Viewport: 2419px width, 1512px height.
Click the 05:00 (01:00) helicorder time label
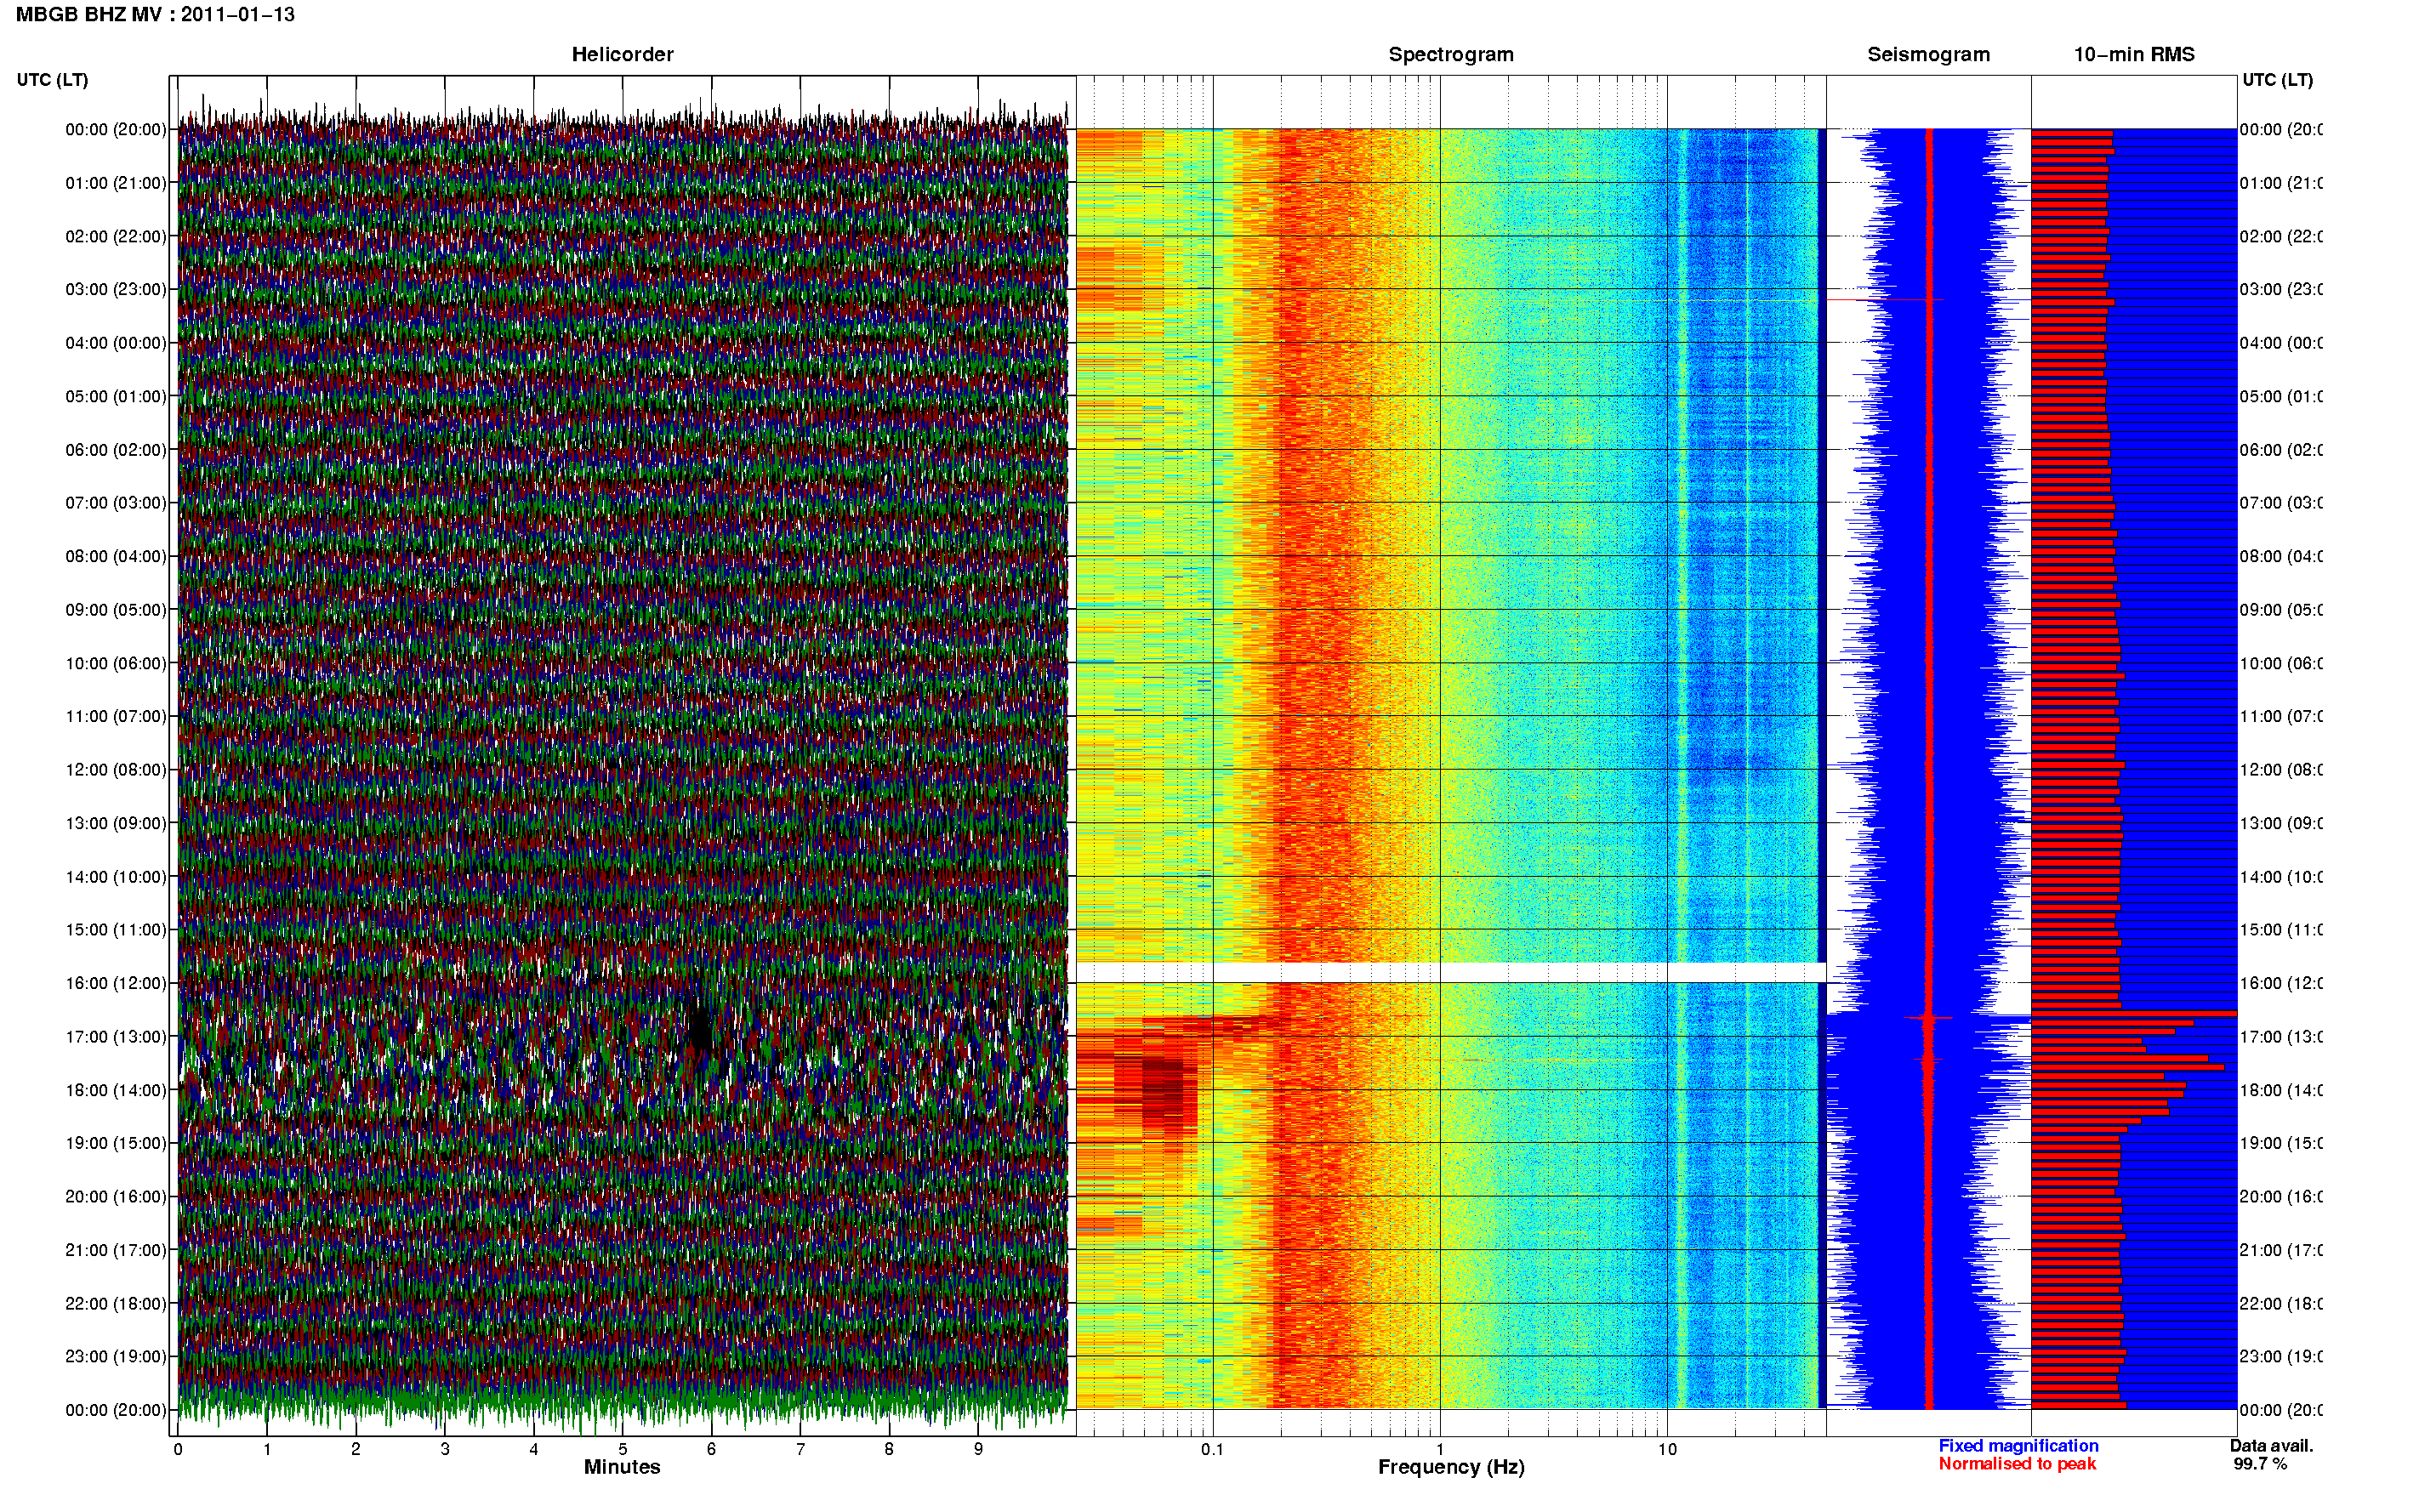click(x=116, y=396)
